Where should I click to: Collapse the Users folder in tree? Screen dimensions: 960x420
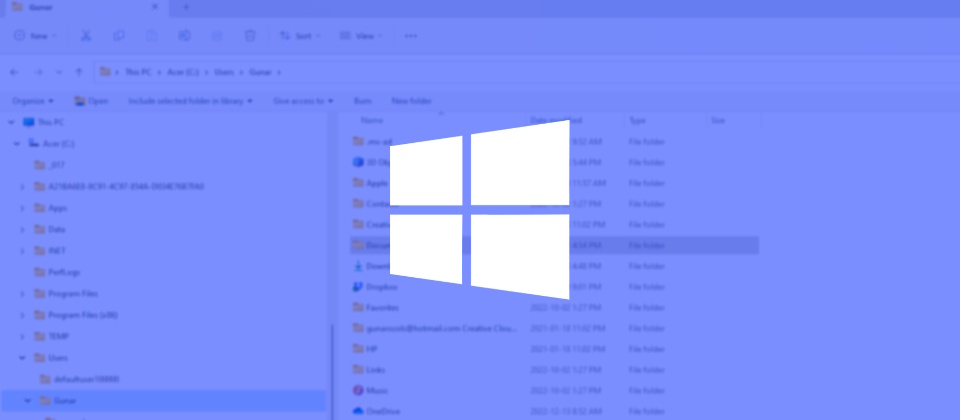pyautogui.click(x=23, y=357)
